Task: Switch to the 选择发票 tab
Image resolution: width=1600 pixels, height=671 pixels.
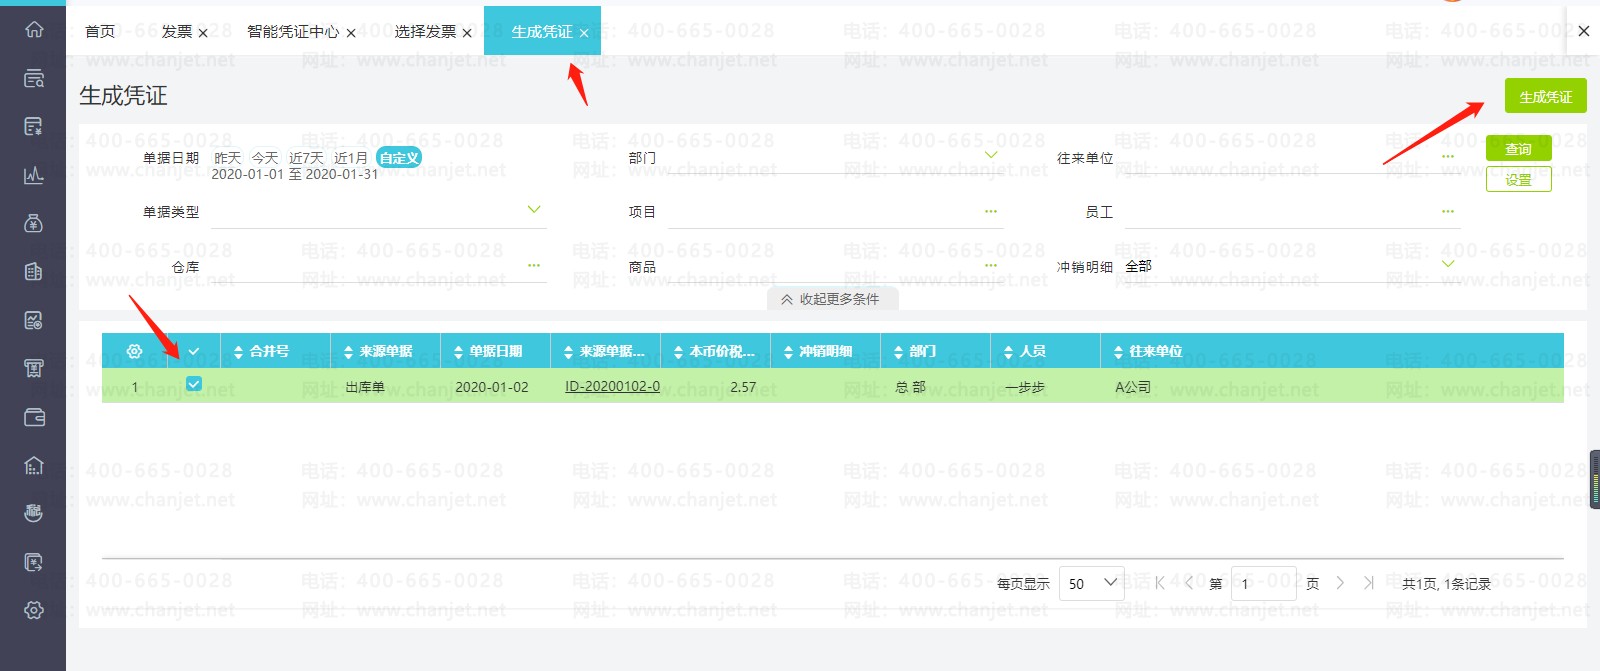Action: pos(425,32)
